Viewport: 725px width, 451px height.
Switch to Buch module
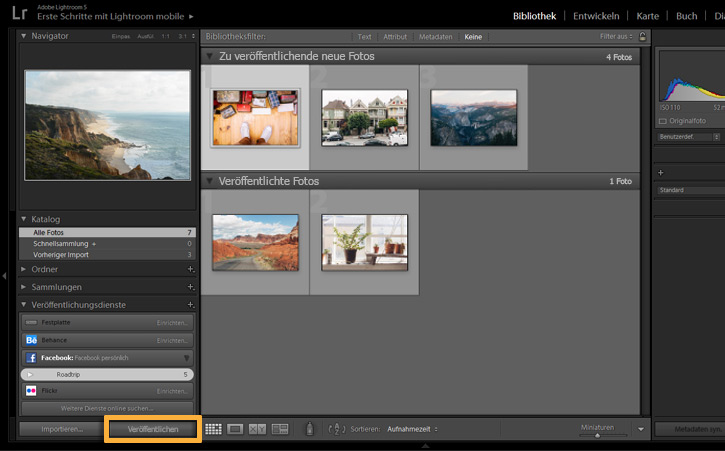(686, 16)
